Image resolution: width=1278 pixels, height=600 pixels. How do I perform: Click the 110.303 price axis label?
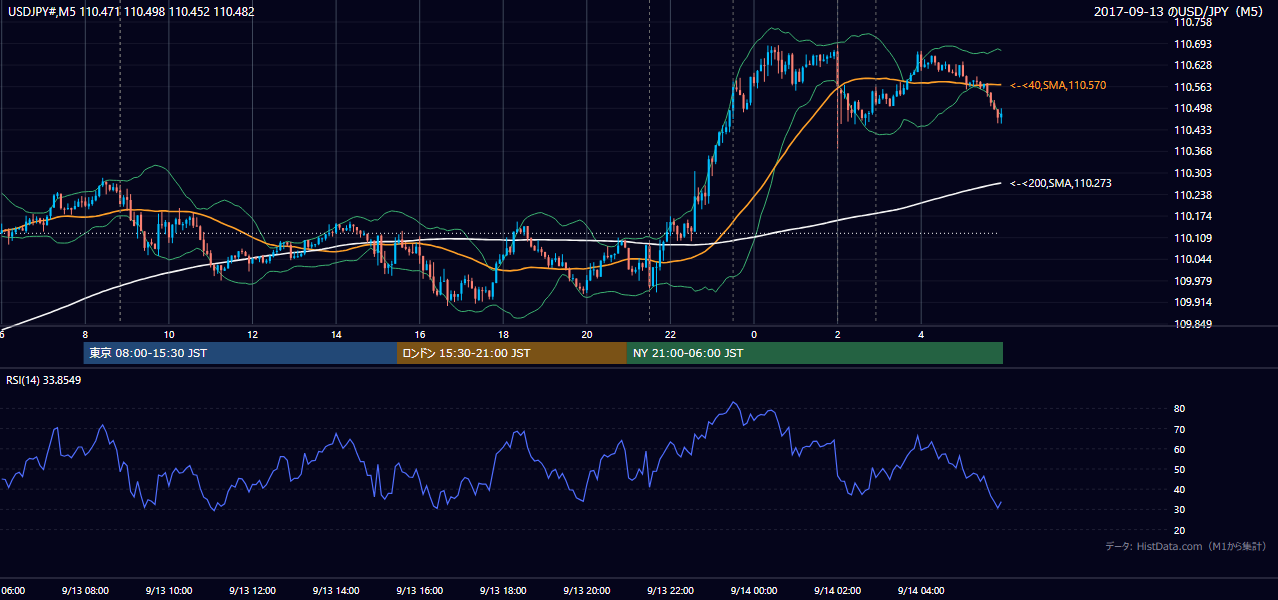point(1192,173)
